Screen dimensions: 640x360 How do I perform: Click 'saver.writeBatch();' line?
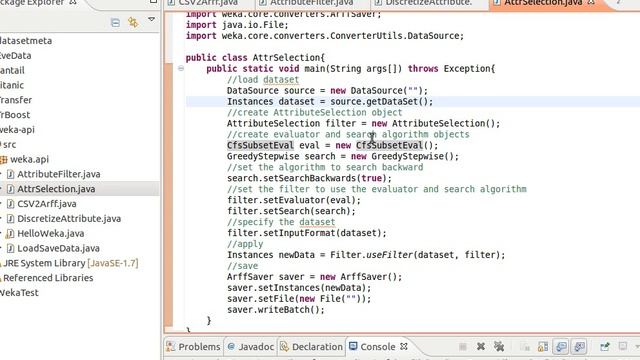pyautogui.click(x=276, y=310)
